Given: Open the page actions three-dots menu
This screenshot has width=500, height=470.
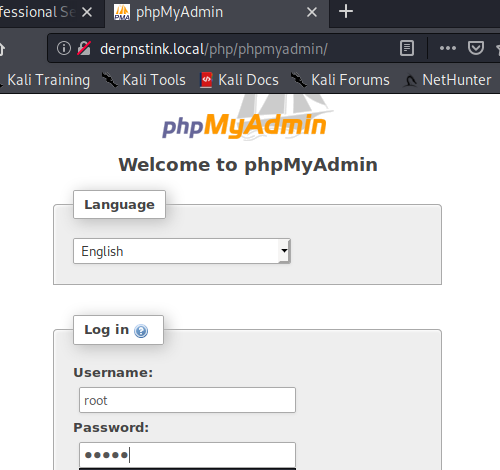Looking at the screenshot, I should tap(448, 48).
